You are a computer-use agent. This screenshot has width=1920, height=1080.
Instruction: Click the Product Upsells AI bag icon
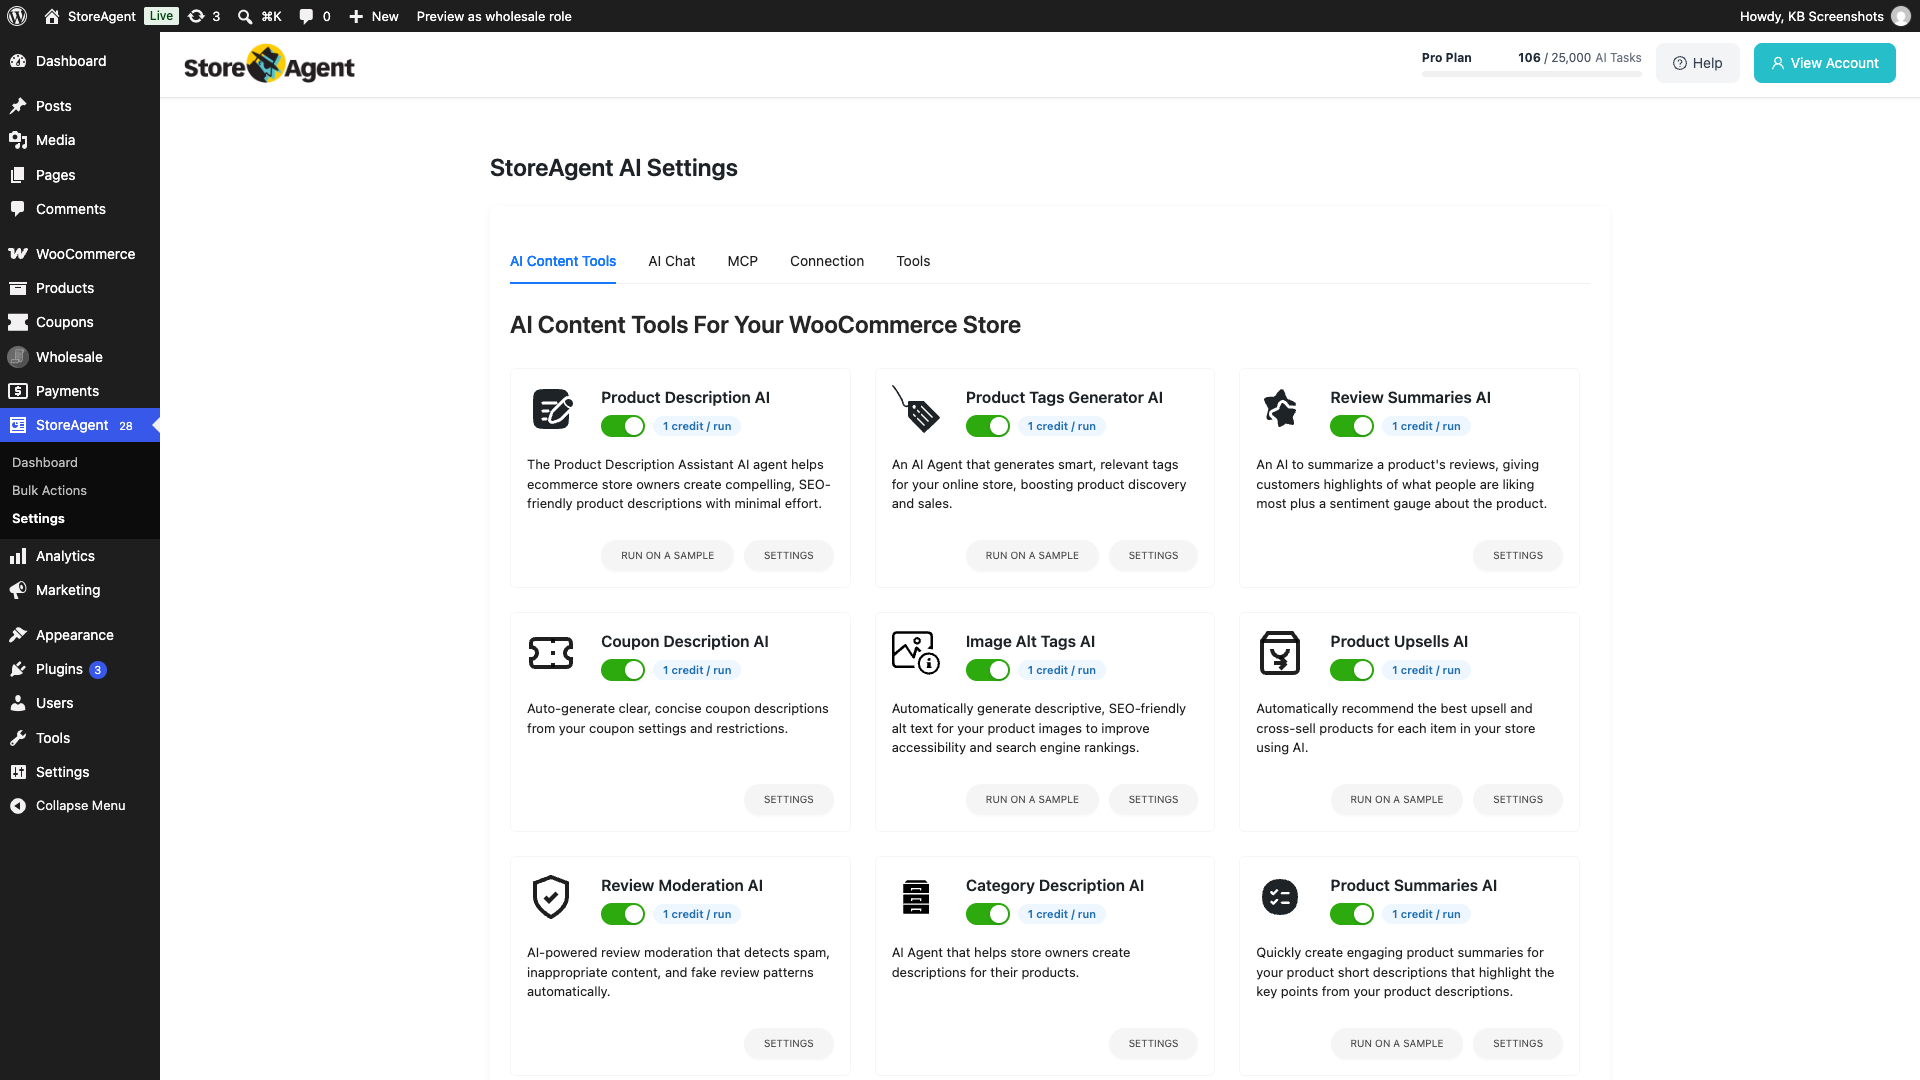pos(1280,653)
